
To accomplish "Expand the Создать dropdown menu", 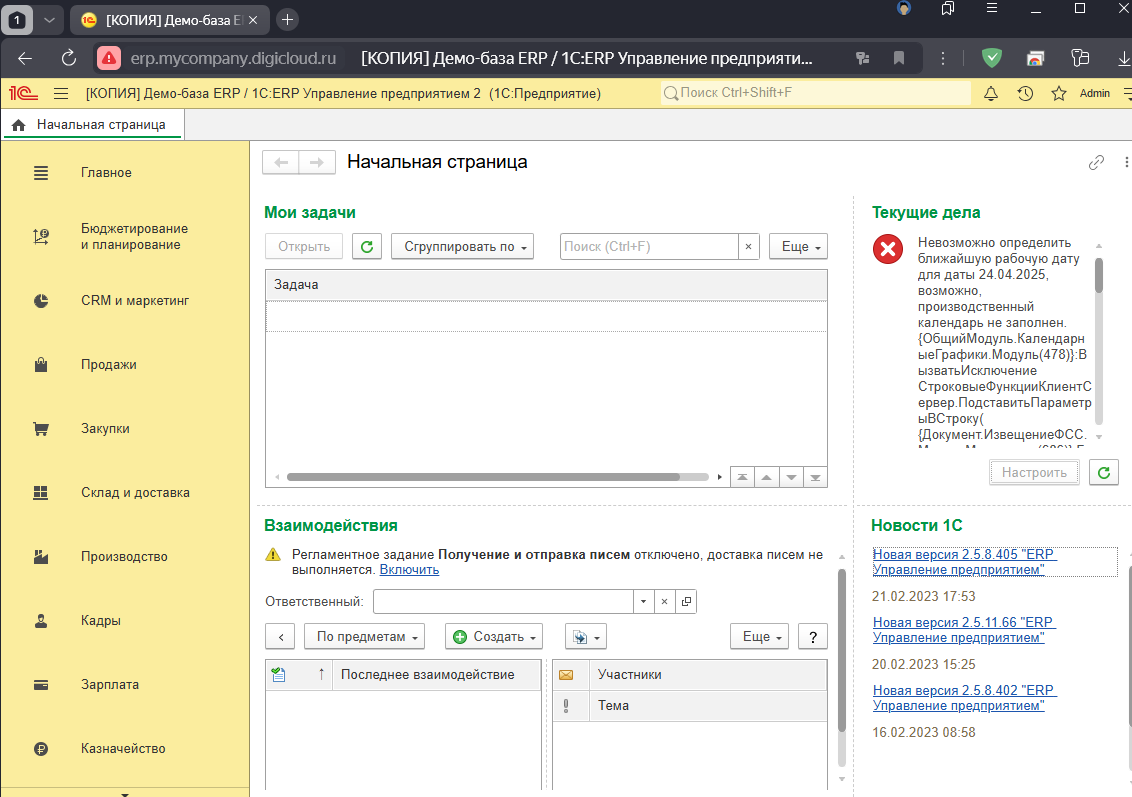I will pos(496,636).
